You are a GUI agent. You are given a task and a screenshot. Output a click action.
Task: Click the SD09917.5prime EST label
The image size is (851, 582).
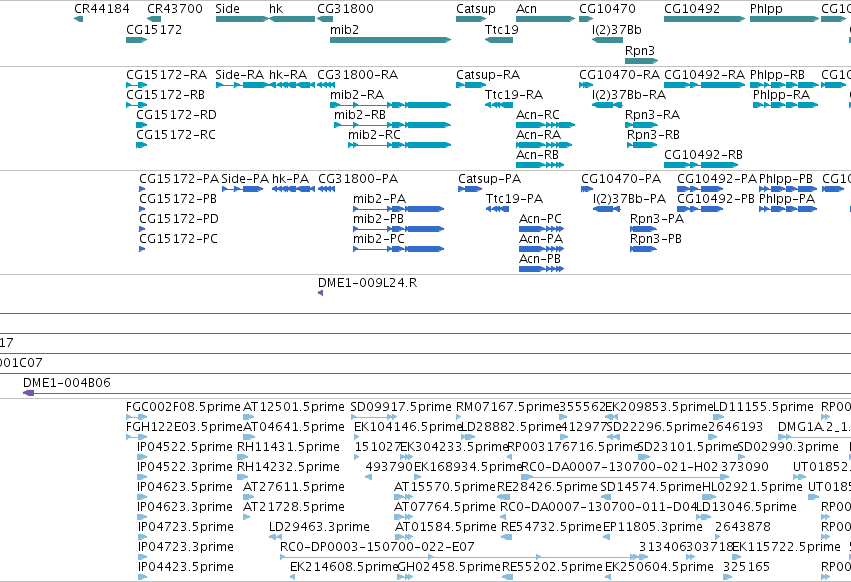coord(401,407)
